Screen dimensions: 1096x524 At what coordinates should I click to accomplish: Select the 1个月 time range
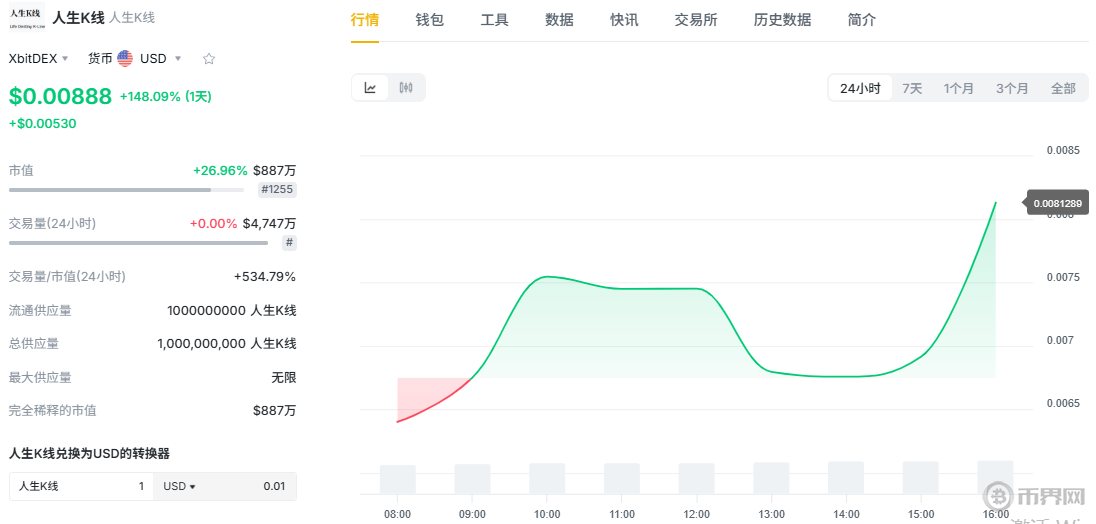(958, 88)
